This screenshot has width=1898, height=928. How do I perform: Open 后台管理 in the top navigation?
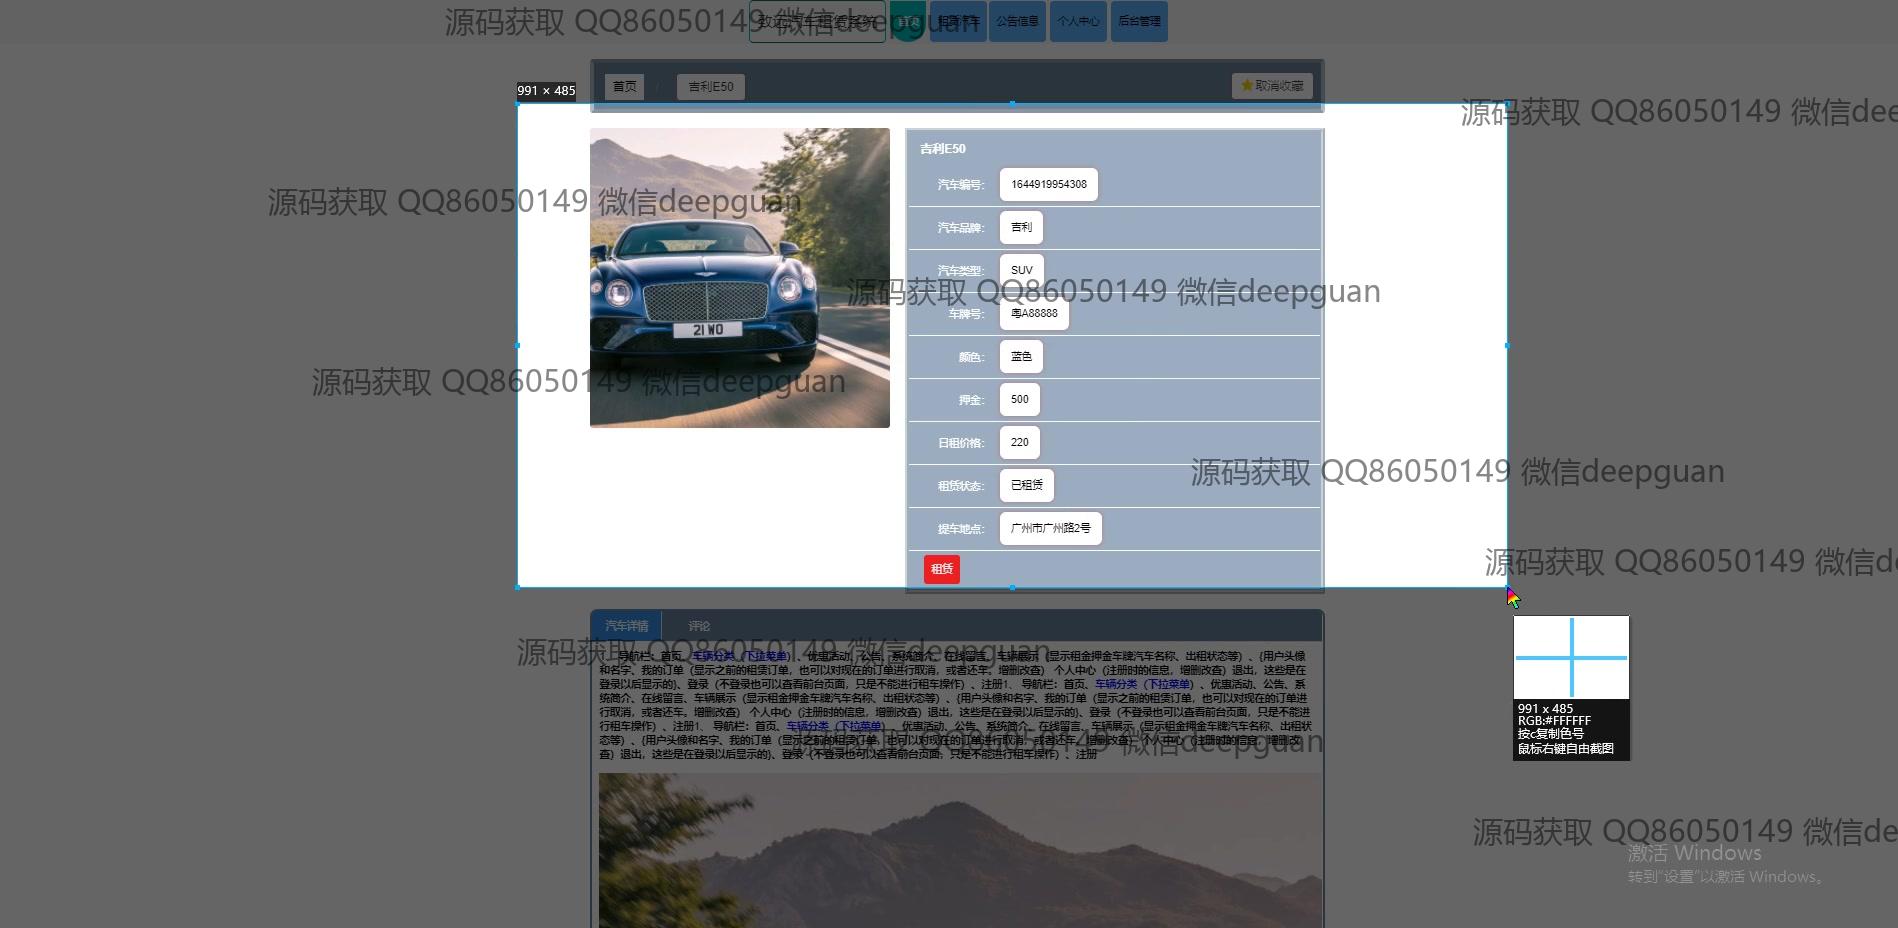[x=1139, y=21]
